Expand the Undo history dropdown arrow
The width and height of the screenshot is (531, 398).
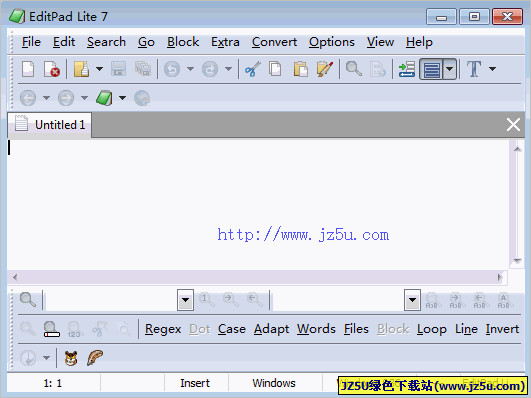pos(191,69)
